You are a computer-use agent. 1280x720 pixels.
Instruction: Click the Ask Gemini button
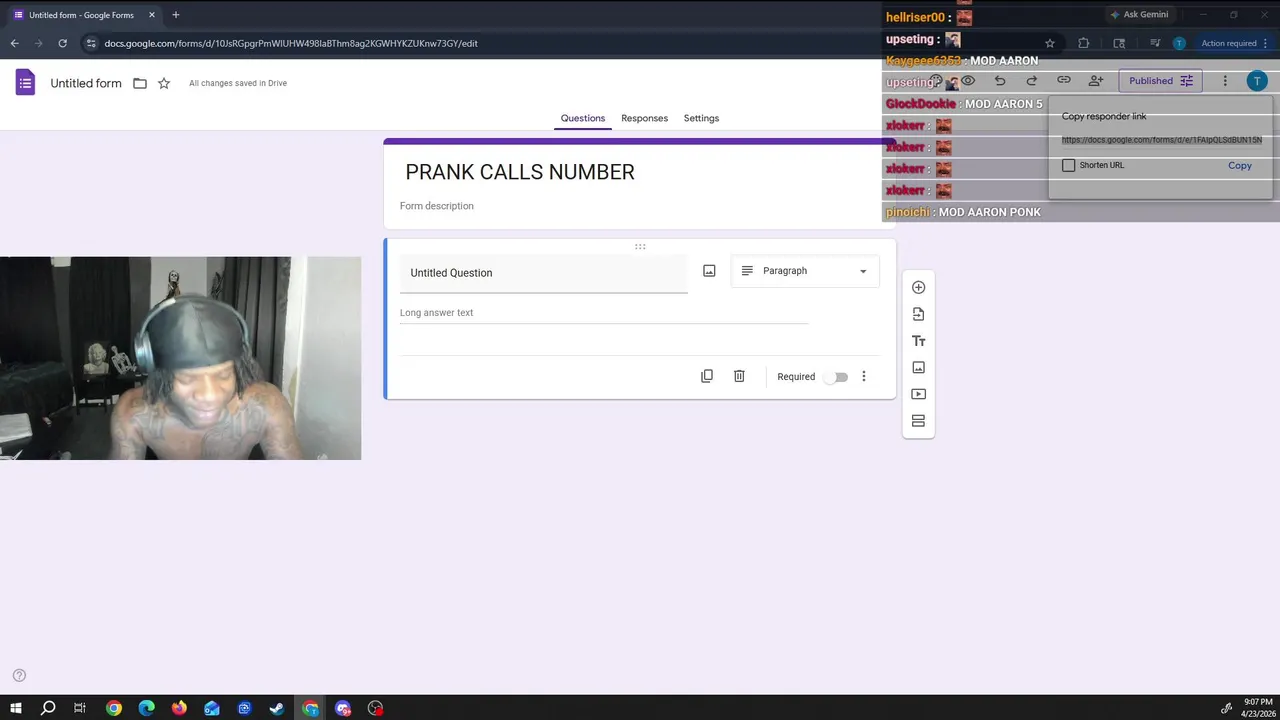tap(1138, 15)
